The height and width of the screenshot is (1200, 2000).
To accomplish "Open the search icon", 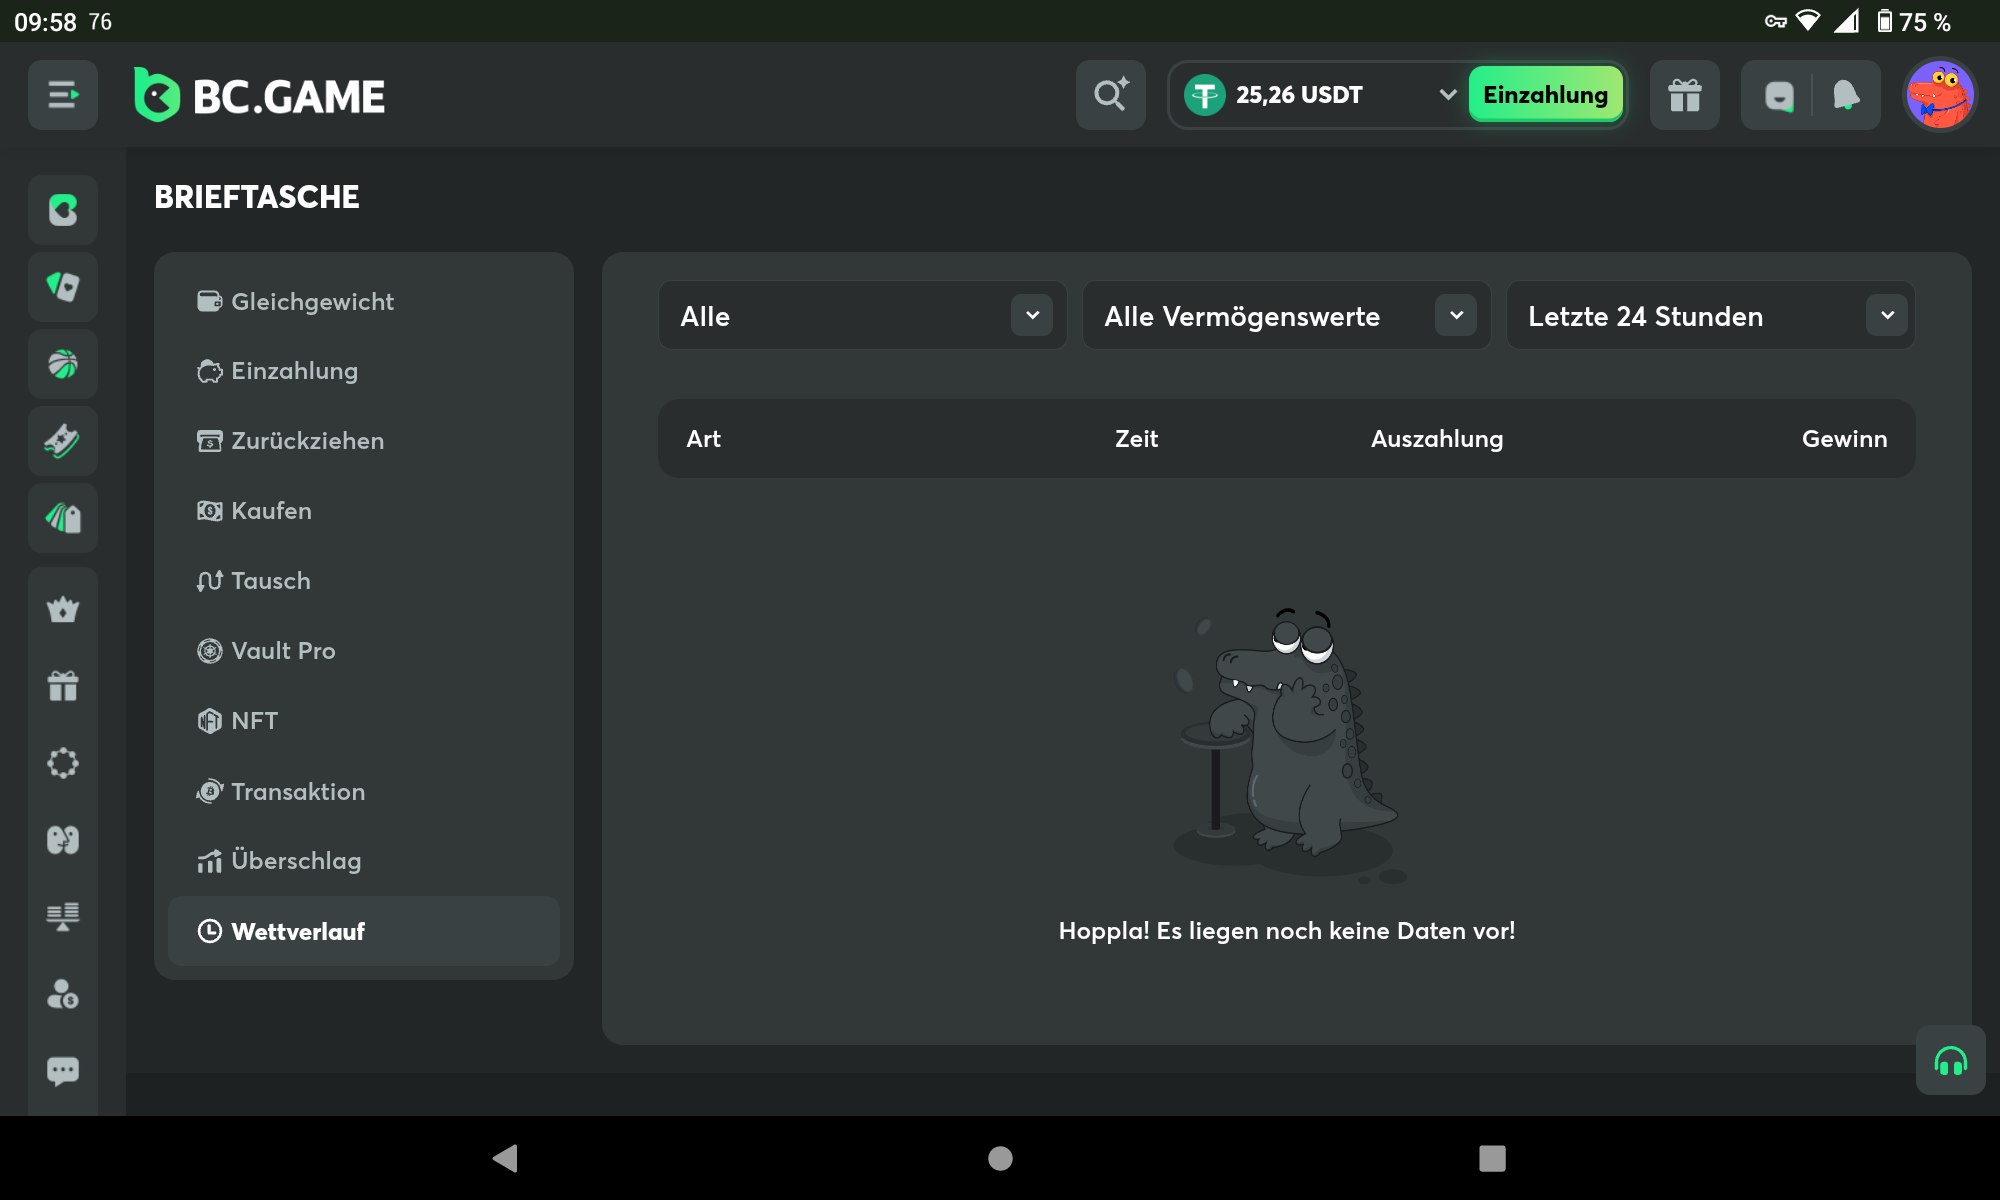I will tap(1111, 95).
